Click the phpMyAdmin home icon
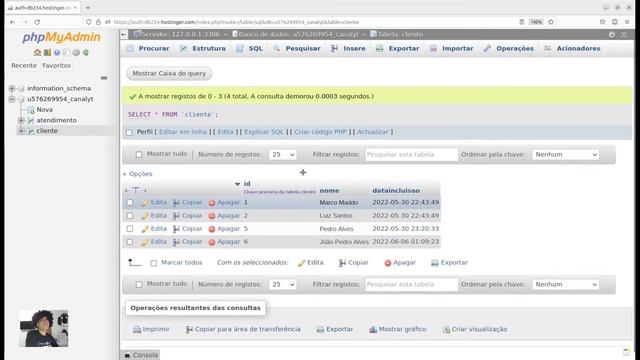 (38, 52)
